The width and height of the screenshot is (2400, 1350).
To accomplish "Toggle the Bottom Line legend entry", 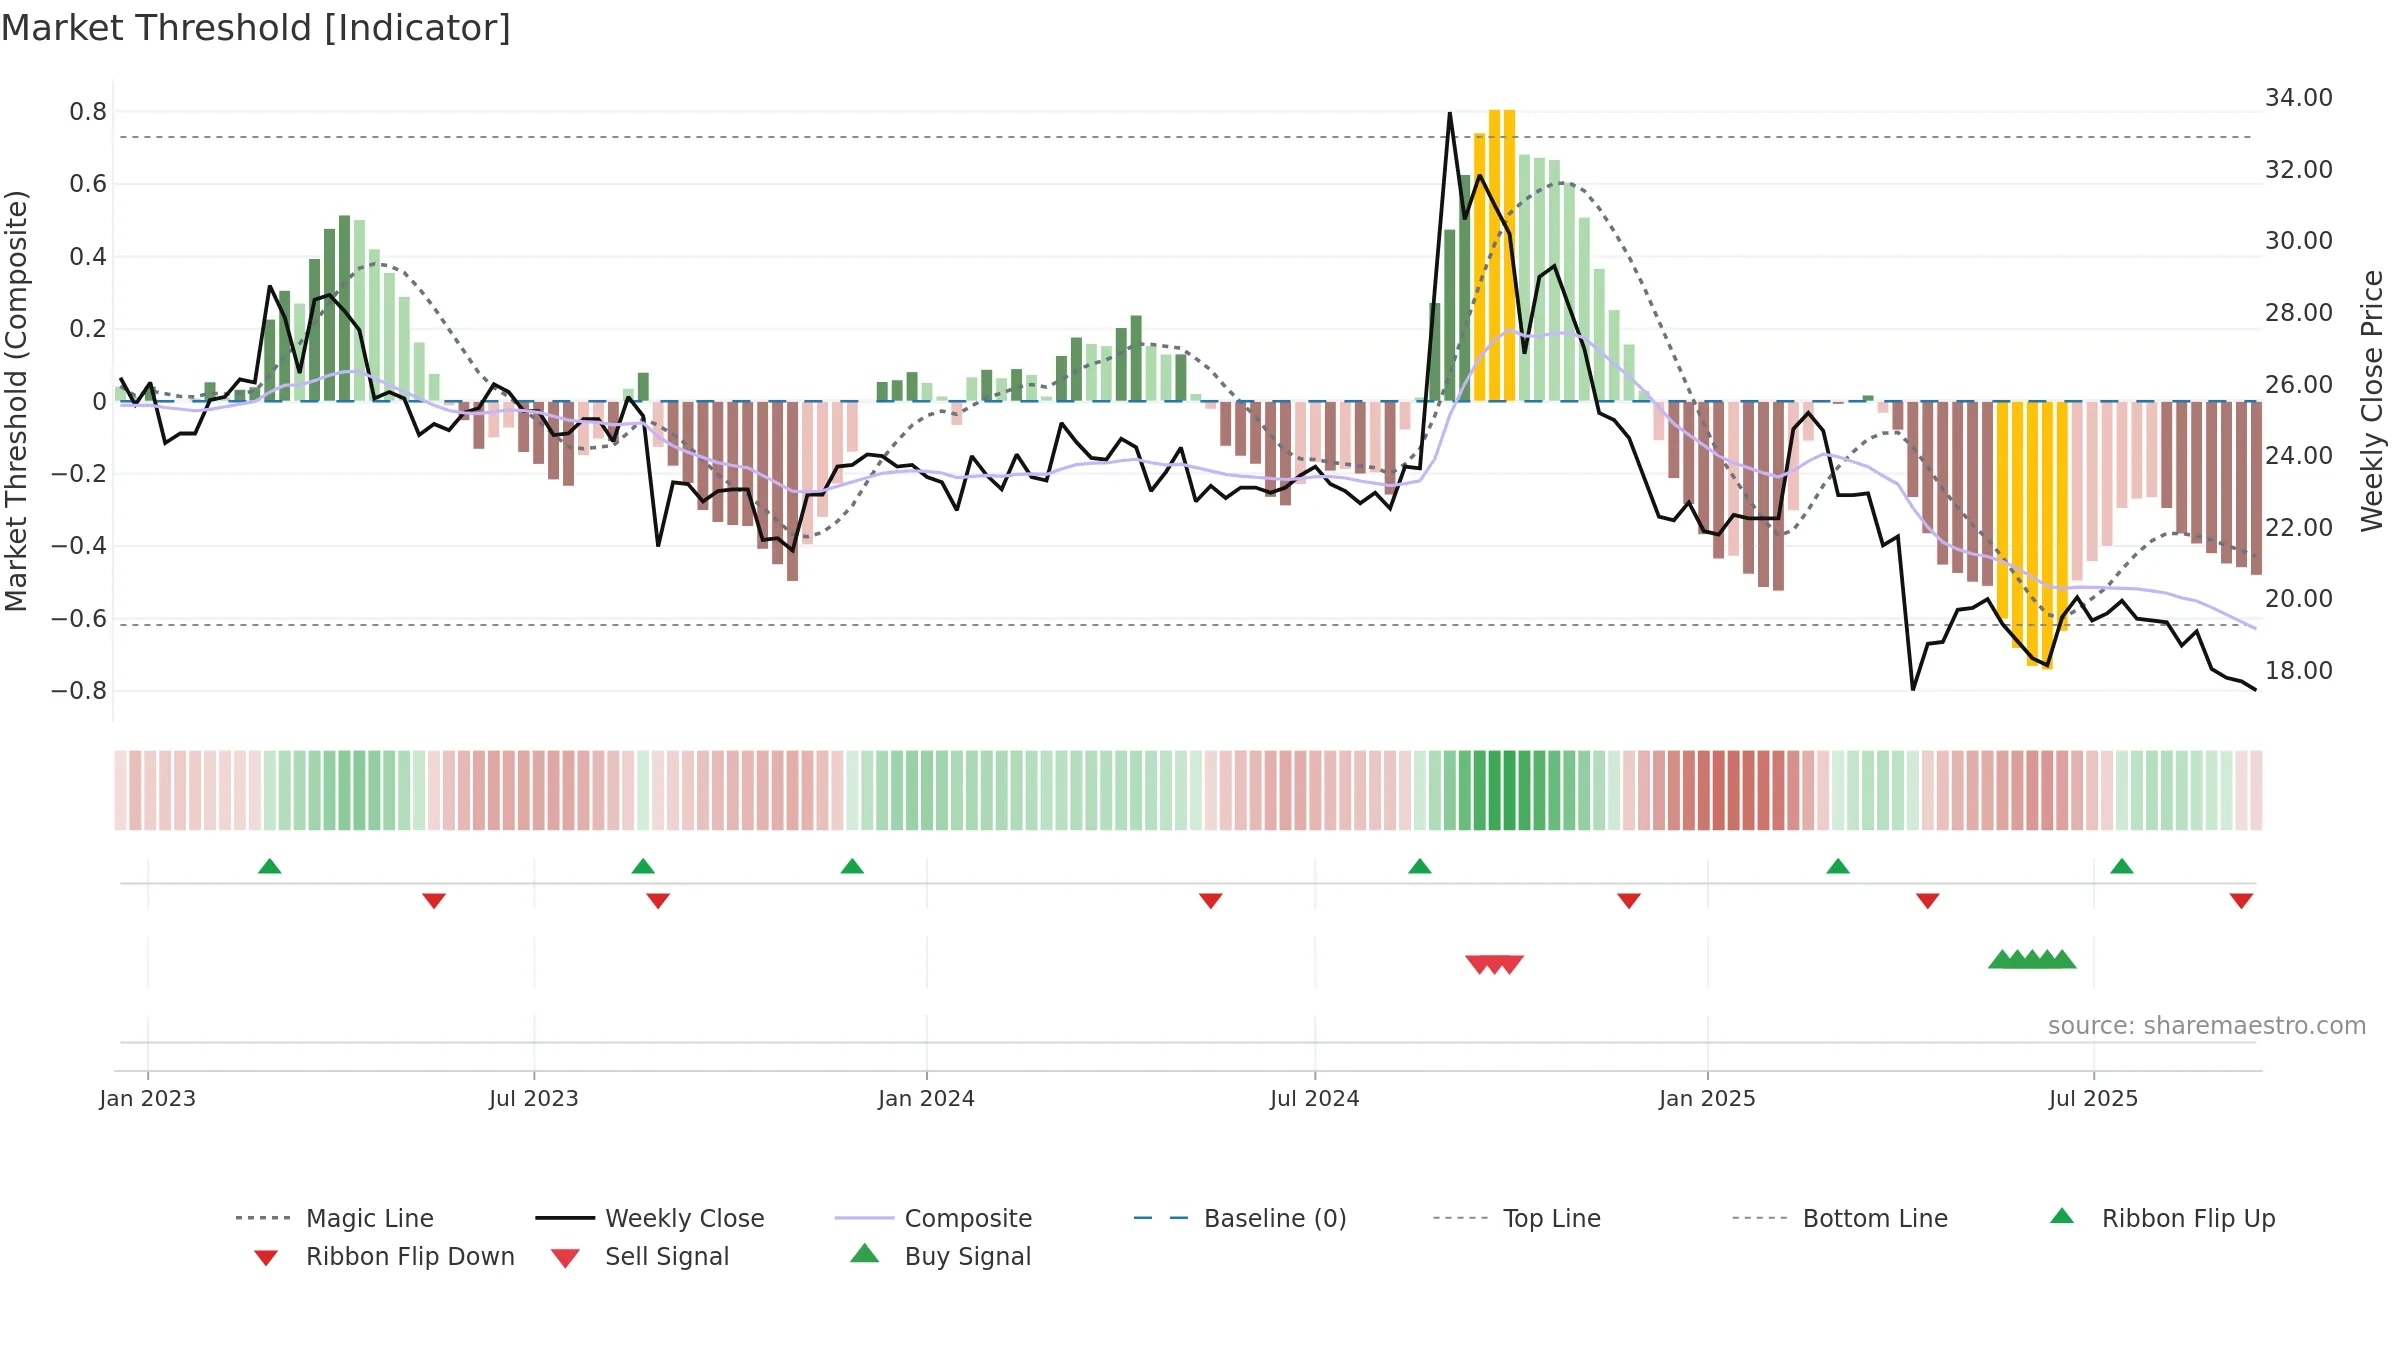I will pyautogui.click(x=1840, y=1218).
